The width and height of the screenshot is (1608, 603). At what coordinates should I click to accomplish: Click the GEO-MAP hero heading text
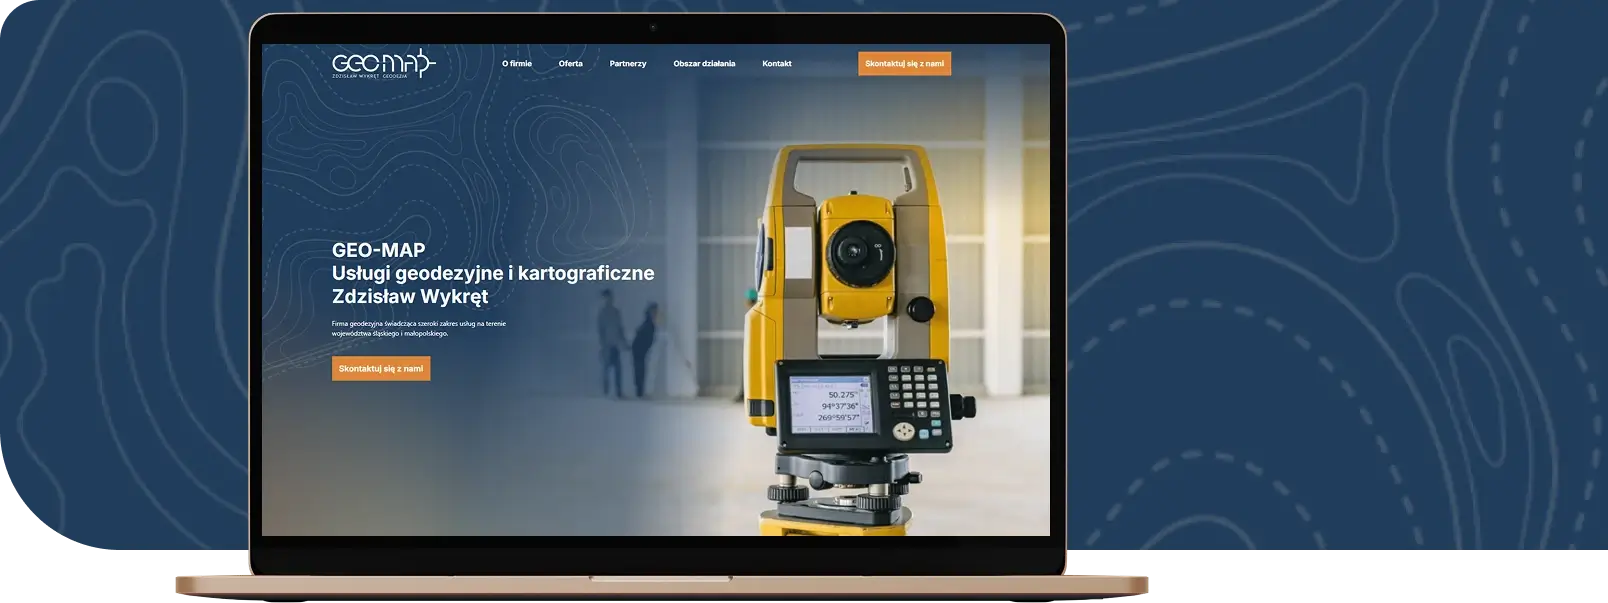click(378, 250)
